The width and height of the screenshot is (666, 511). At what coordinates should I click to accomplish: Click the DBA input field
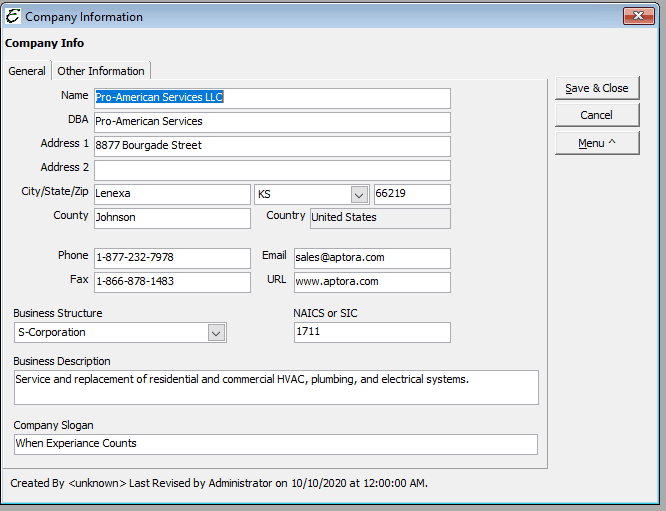tap(272, 122)
